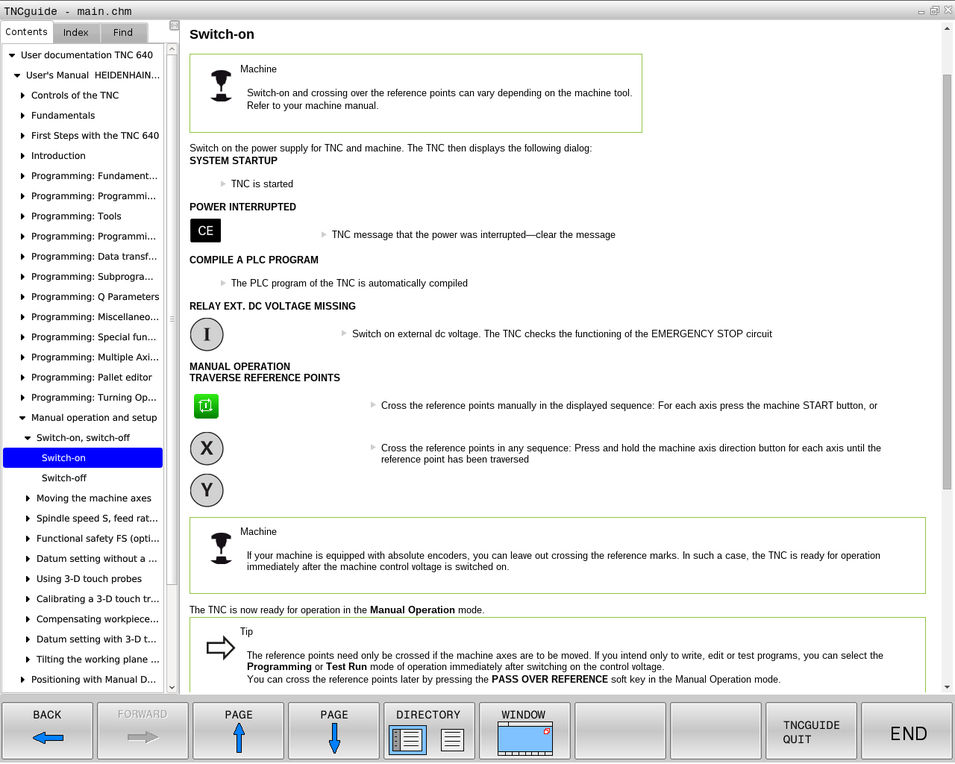The width and height of the screenshot is (955, 764).
Task: Expand First Steps with the TNC 640
Action: pos(23,136)
